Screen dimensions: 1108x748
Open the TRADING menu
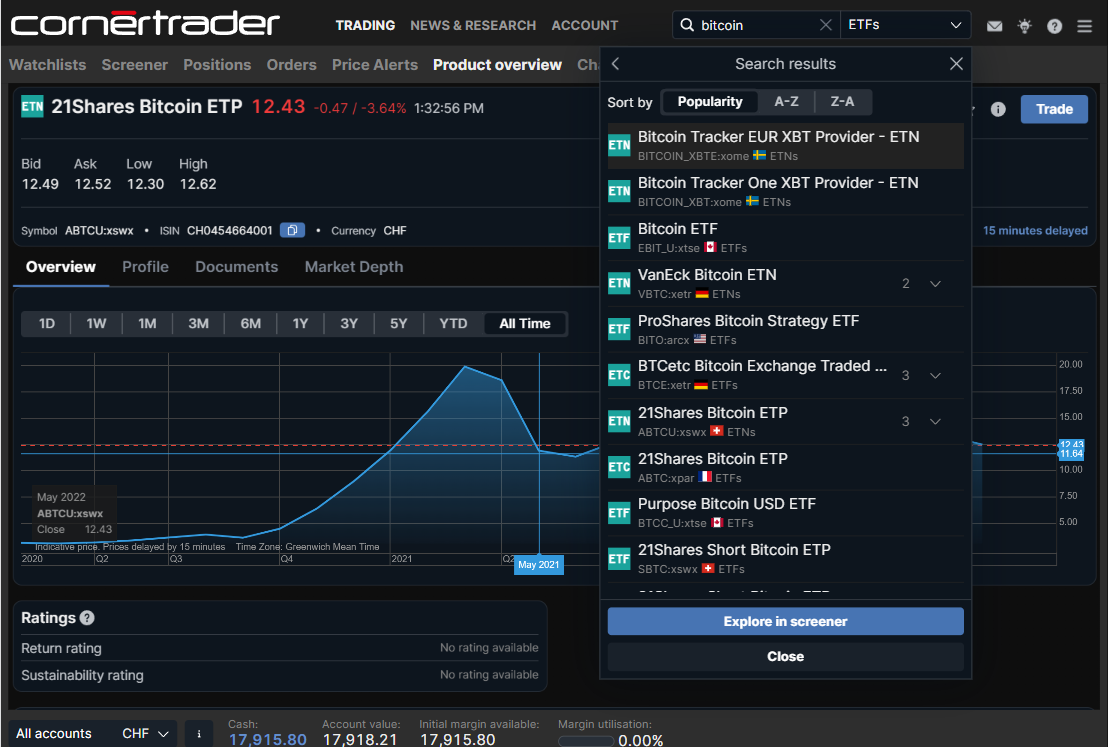coord(365,25)
